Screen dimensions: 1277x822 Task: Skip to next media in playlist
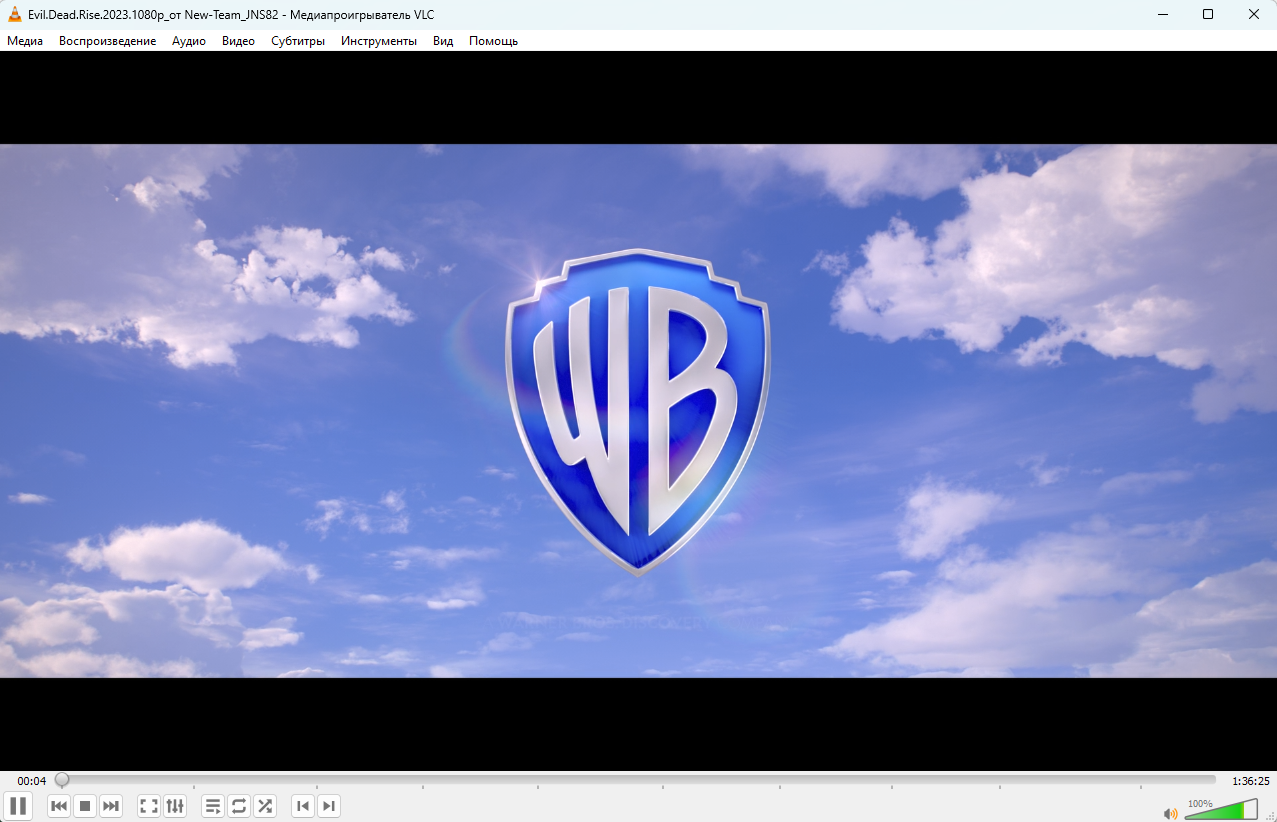(x=111, y=806)
